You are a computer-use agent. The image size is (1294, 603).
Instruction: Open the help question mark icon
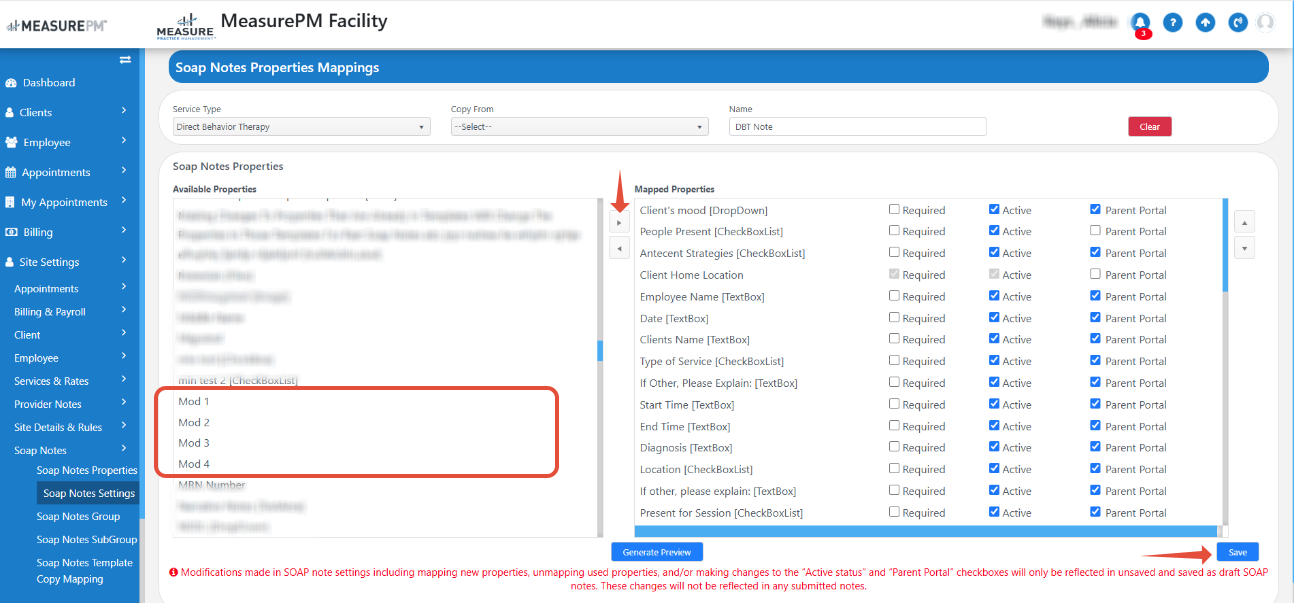point(1173,22)
